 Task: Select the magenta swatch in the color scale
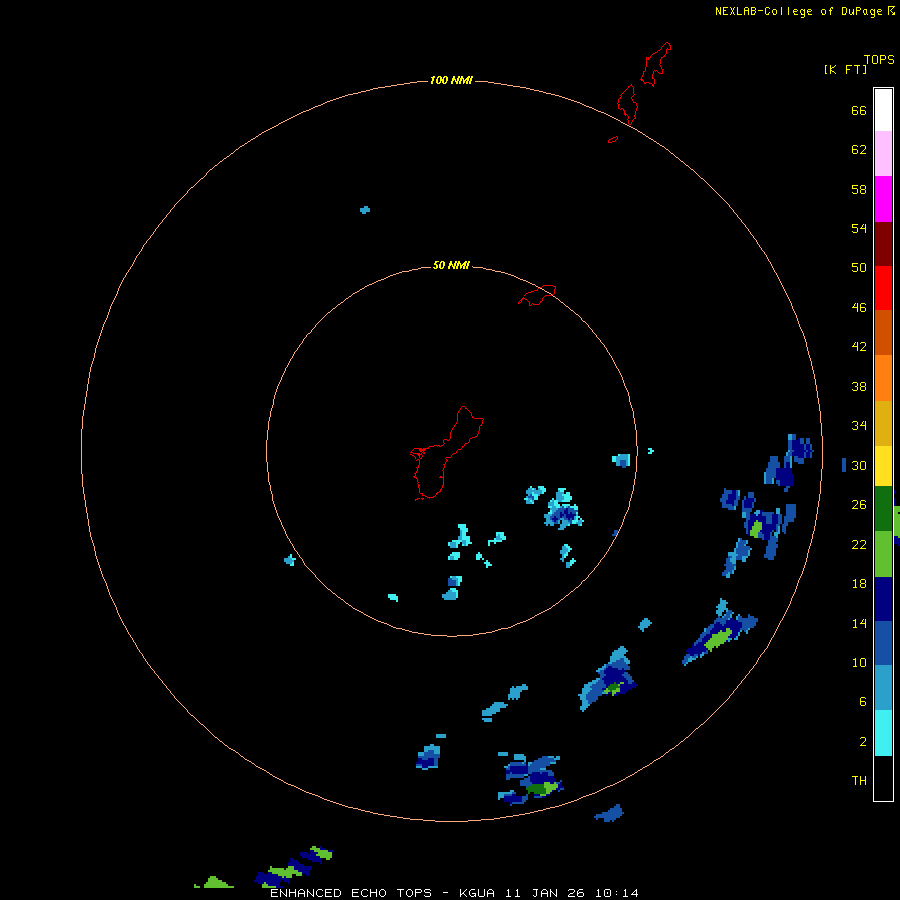coord(883,199)
